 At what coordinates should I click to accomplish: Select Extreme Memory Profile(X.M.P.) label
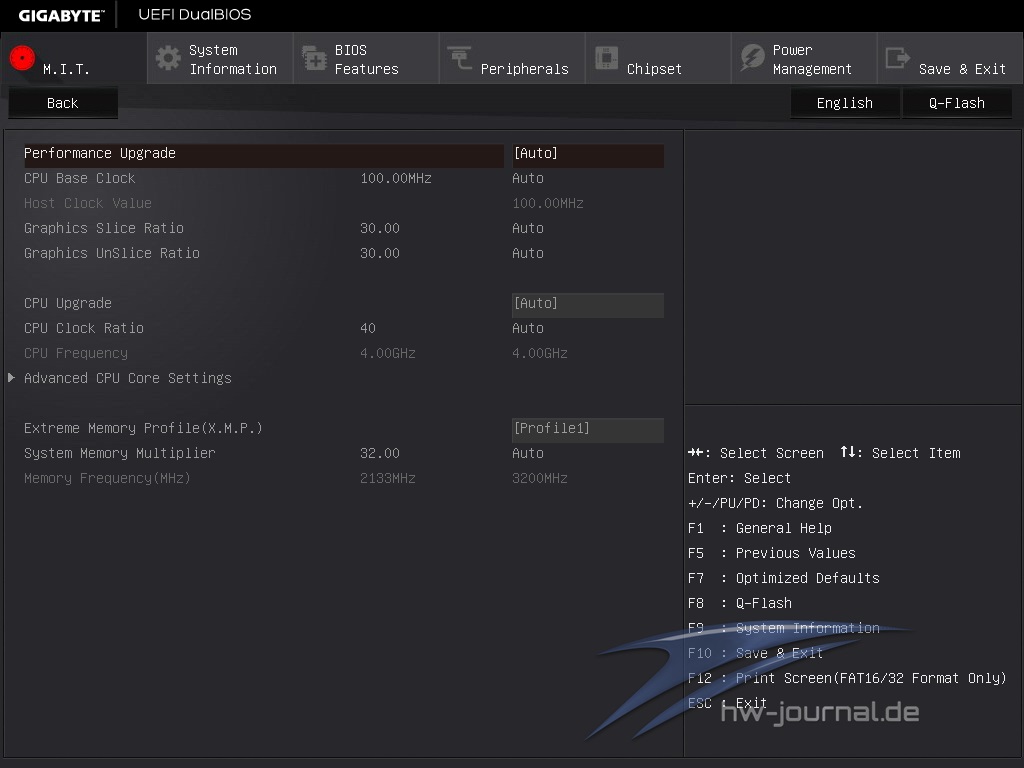click(143, 428)
